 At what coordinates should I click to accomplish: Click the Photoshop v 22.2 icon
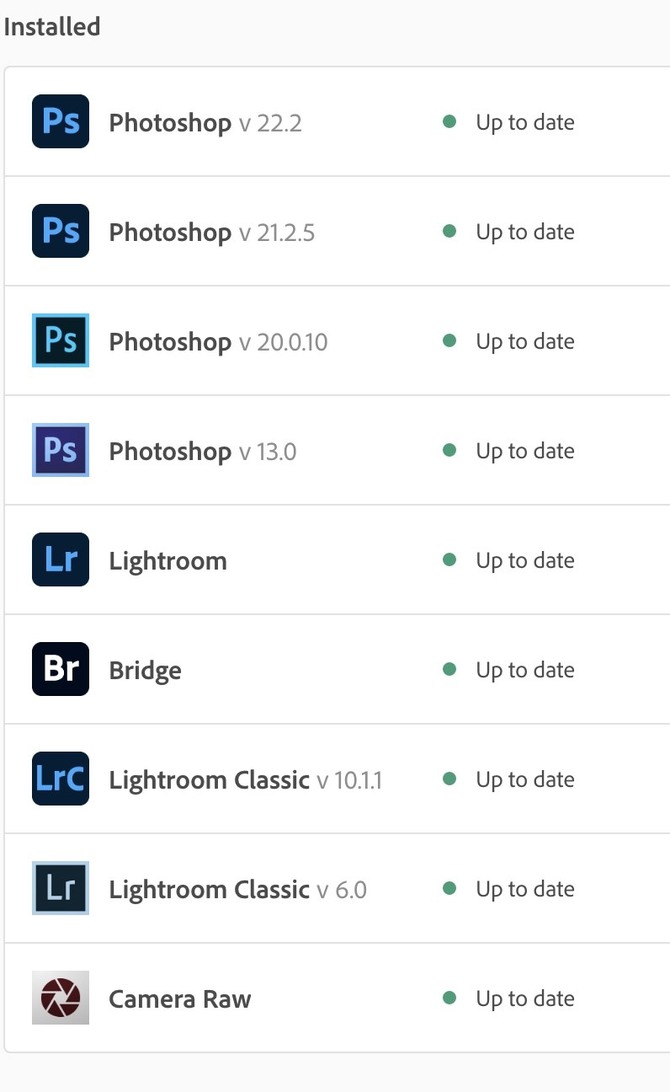pos(60,122)
